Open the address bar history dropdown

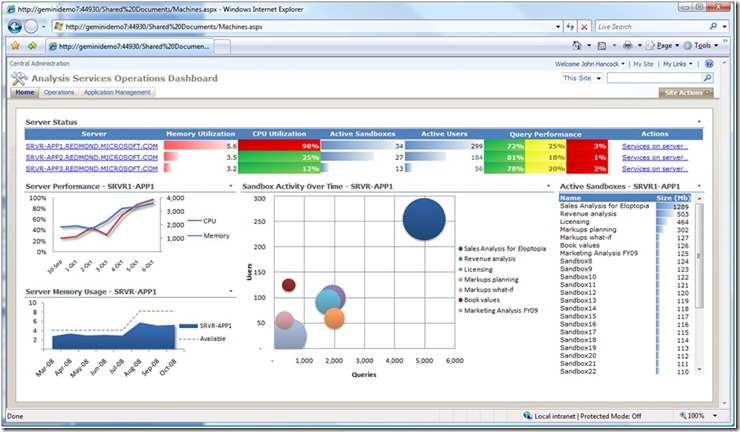(558, 27)
